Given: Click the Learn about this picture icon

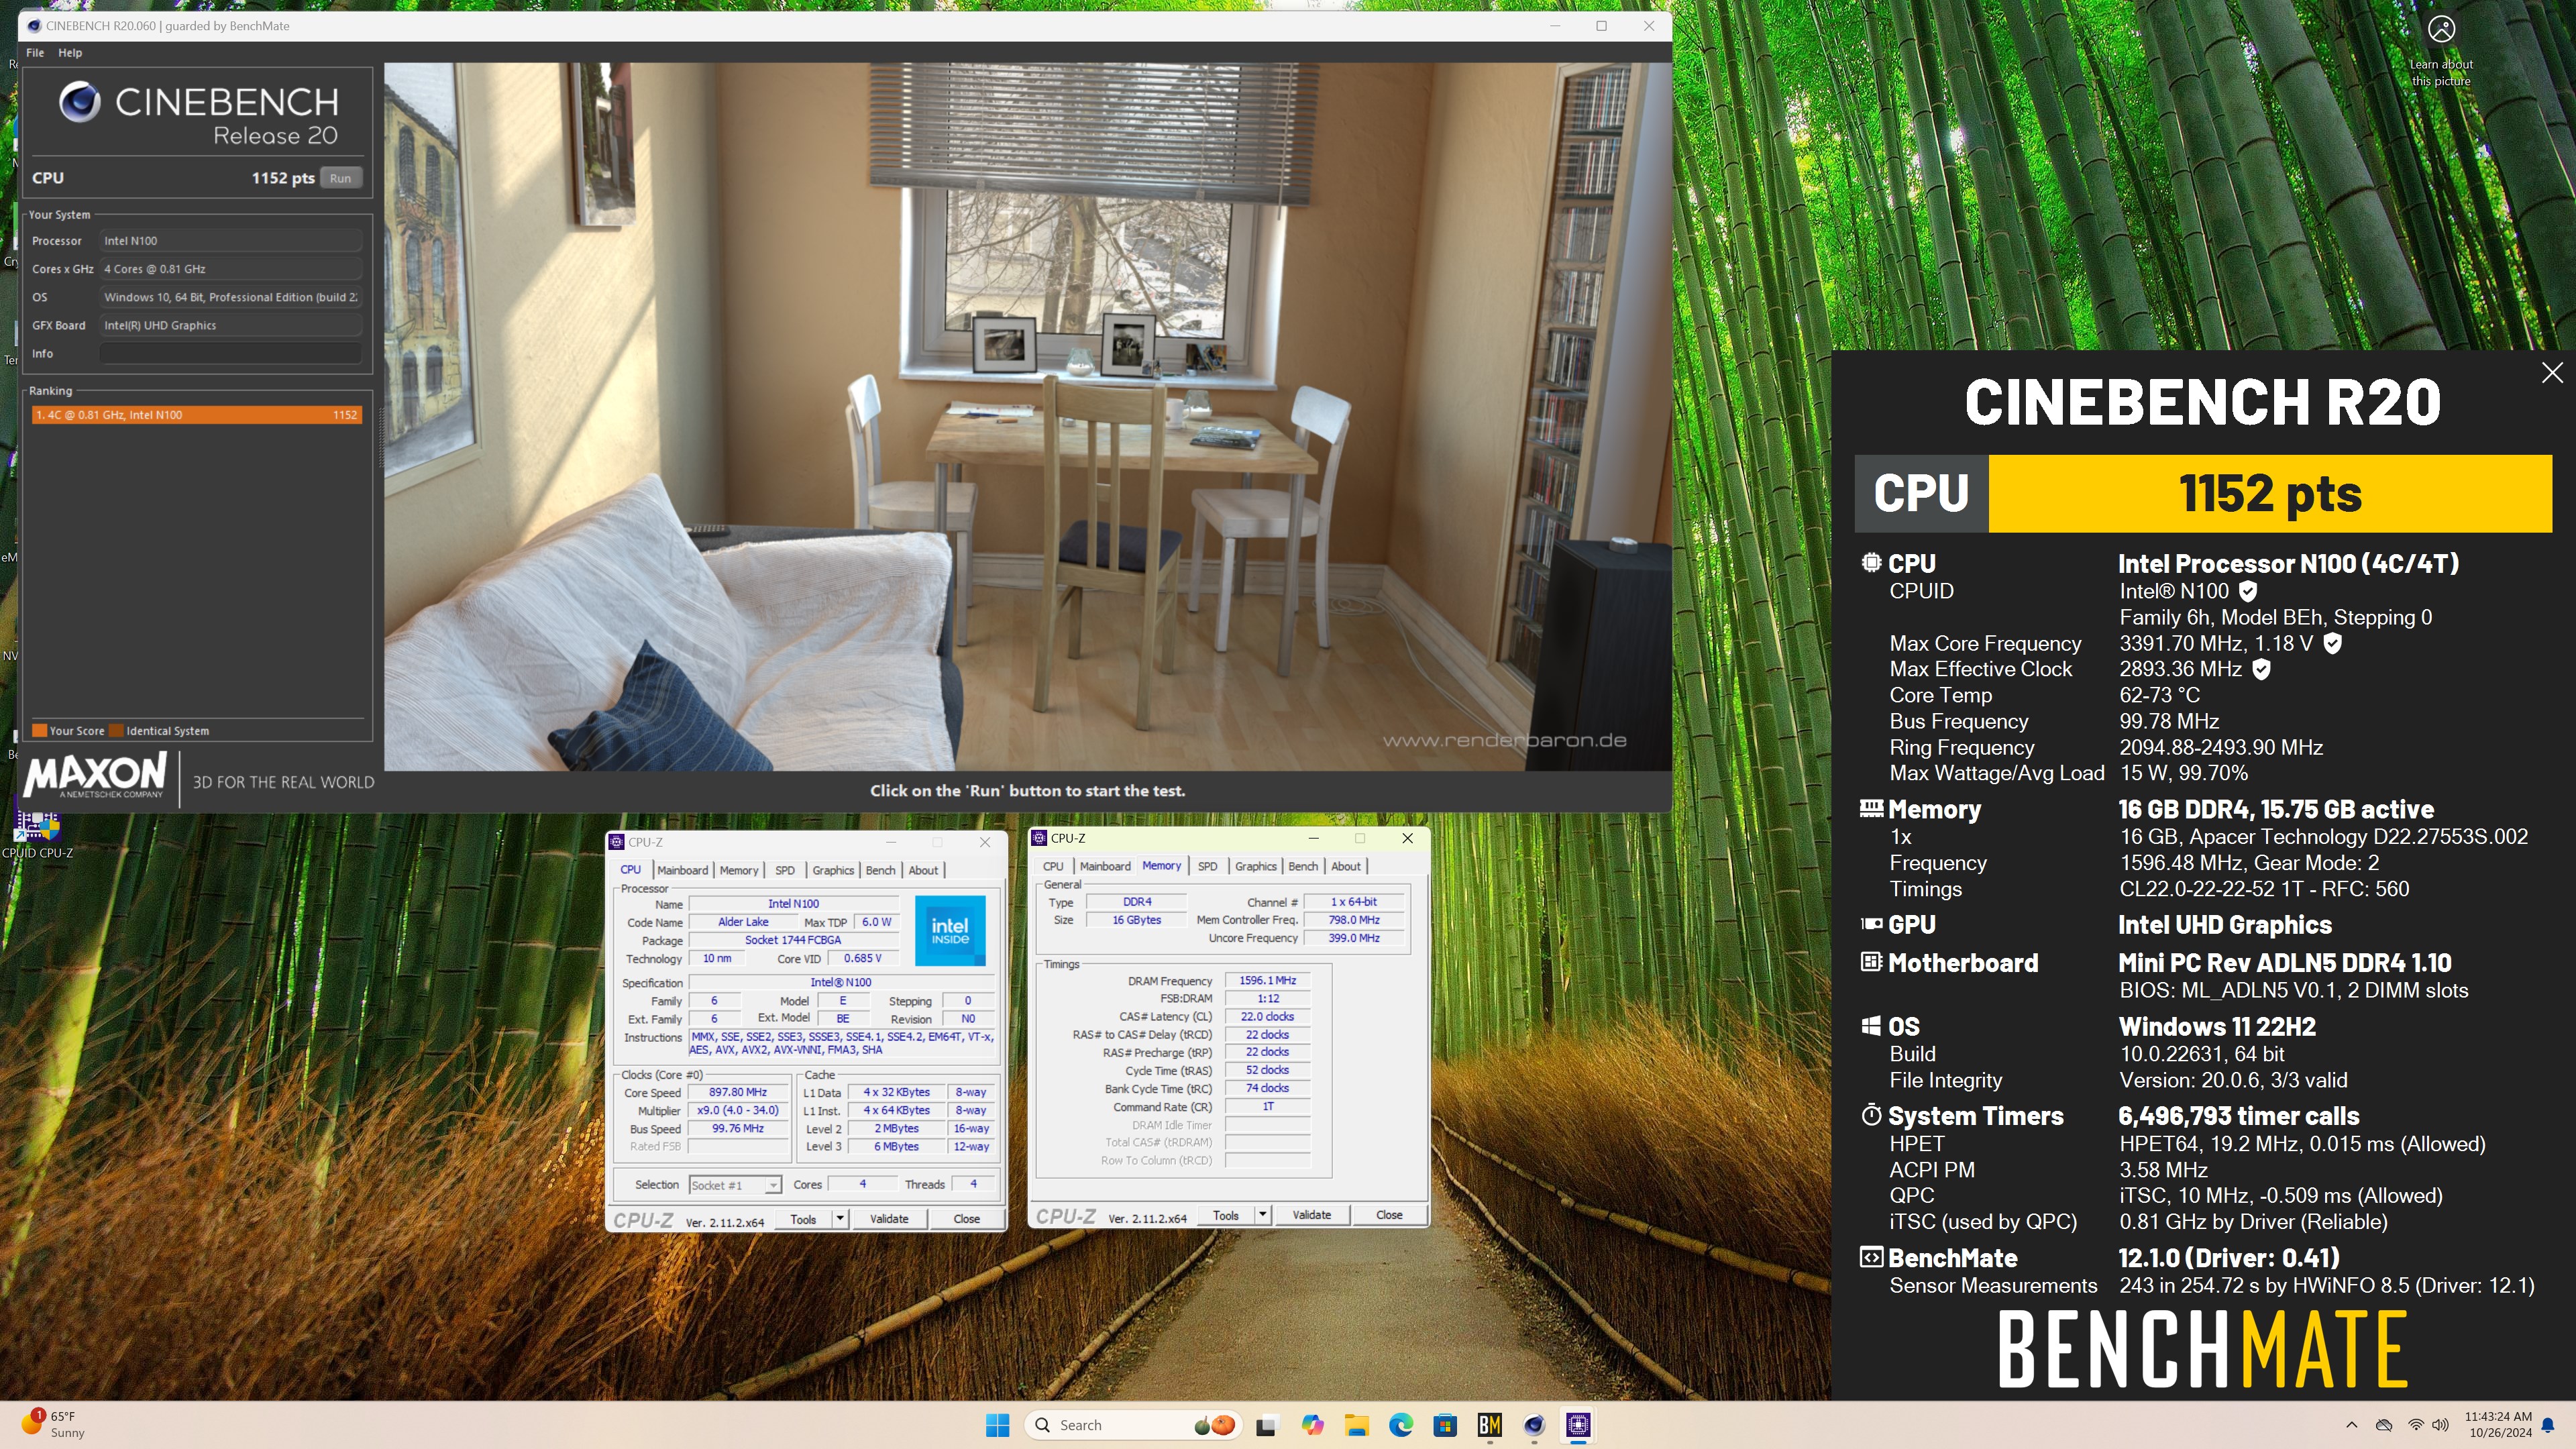Looking at the screenshot, I should [2441, 30].
